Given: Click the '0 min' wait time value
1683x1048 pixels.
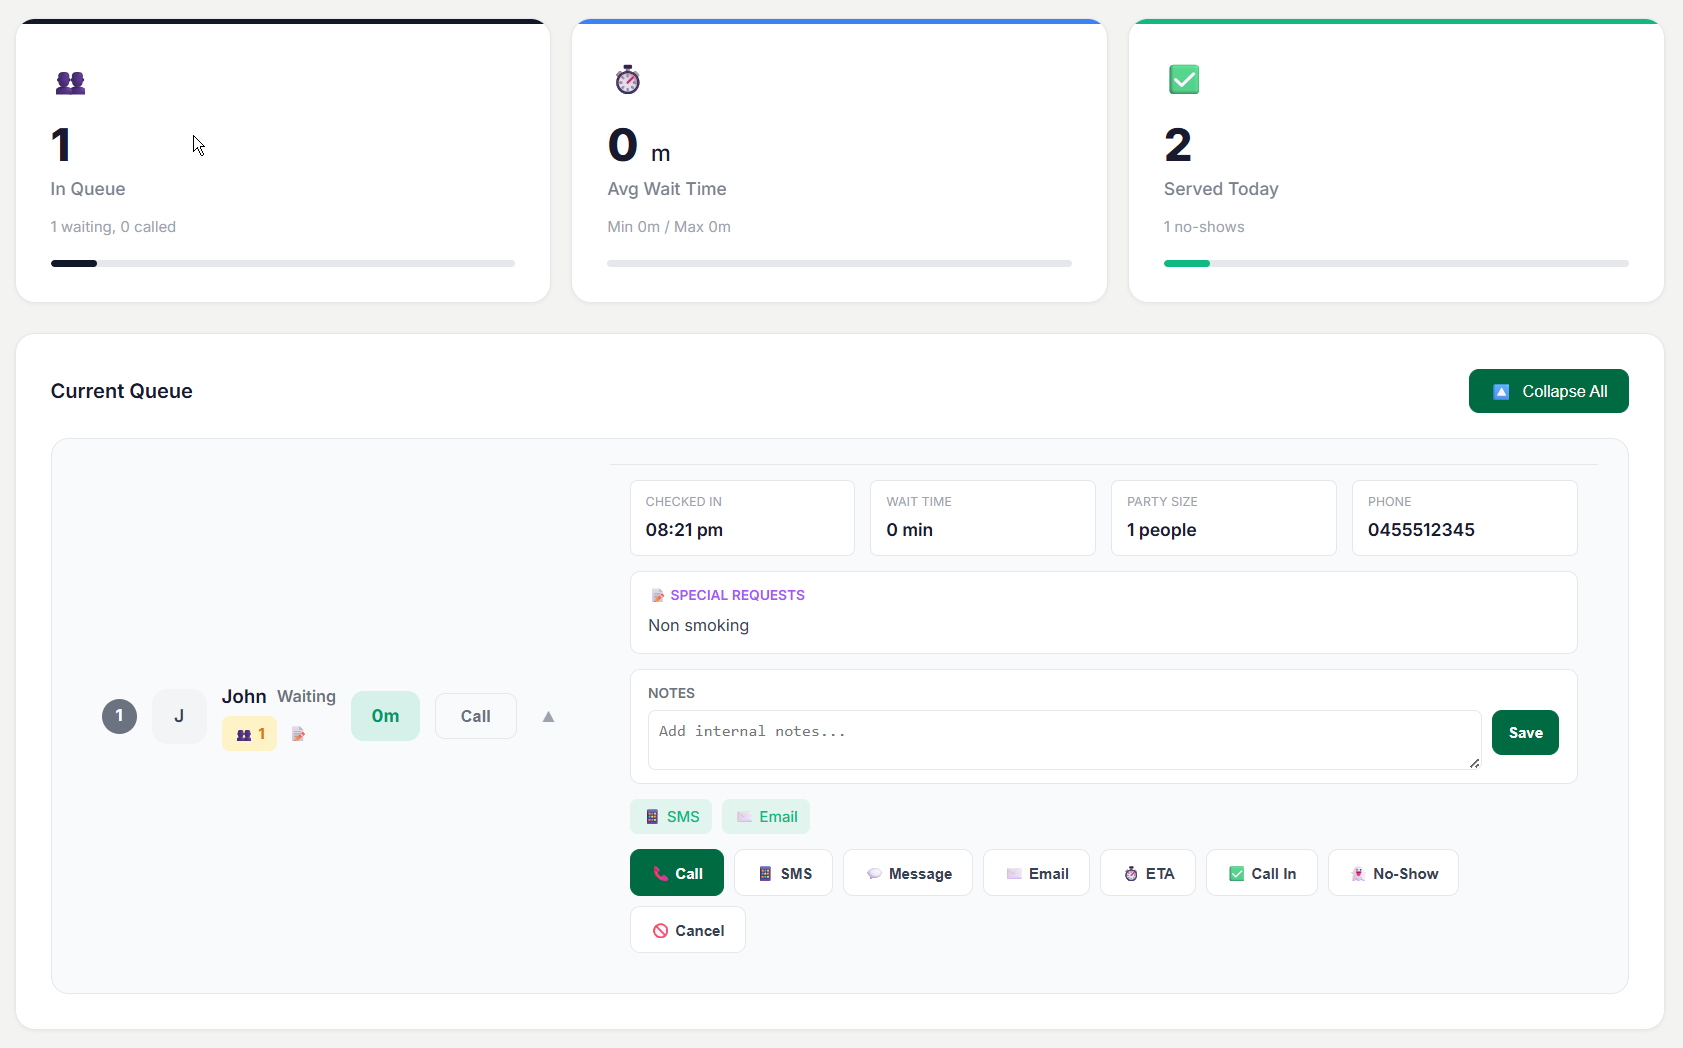Looking at the screenshot, I should 909,530.
